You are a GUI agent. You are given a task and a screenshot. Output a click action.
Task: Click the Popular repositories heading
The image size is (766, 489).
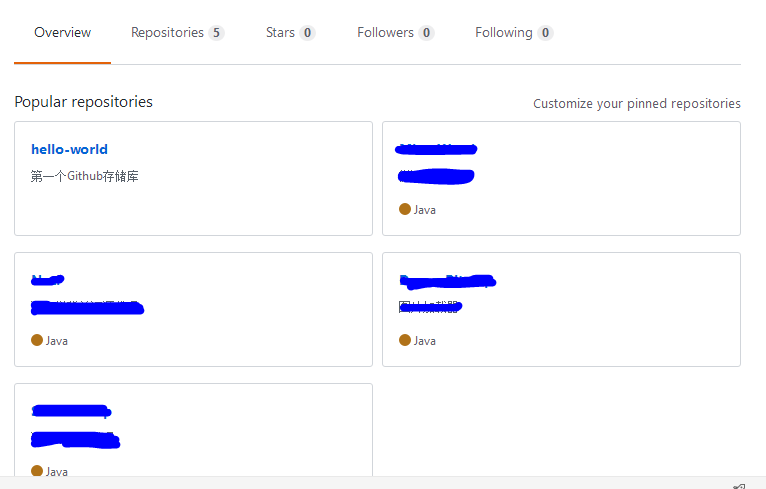83,102
